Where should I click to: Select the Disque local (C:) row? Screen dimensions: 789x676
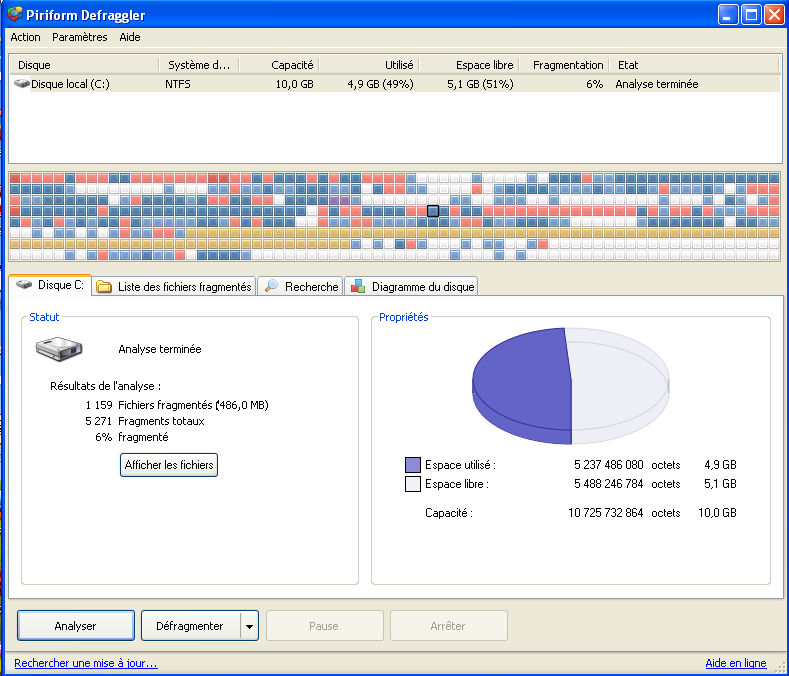coord(395,84)
